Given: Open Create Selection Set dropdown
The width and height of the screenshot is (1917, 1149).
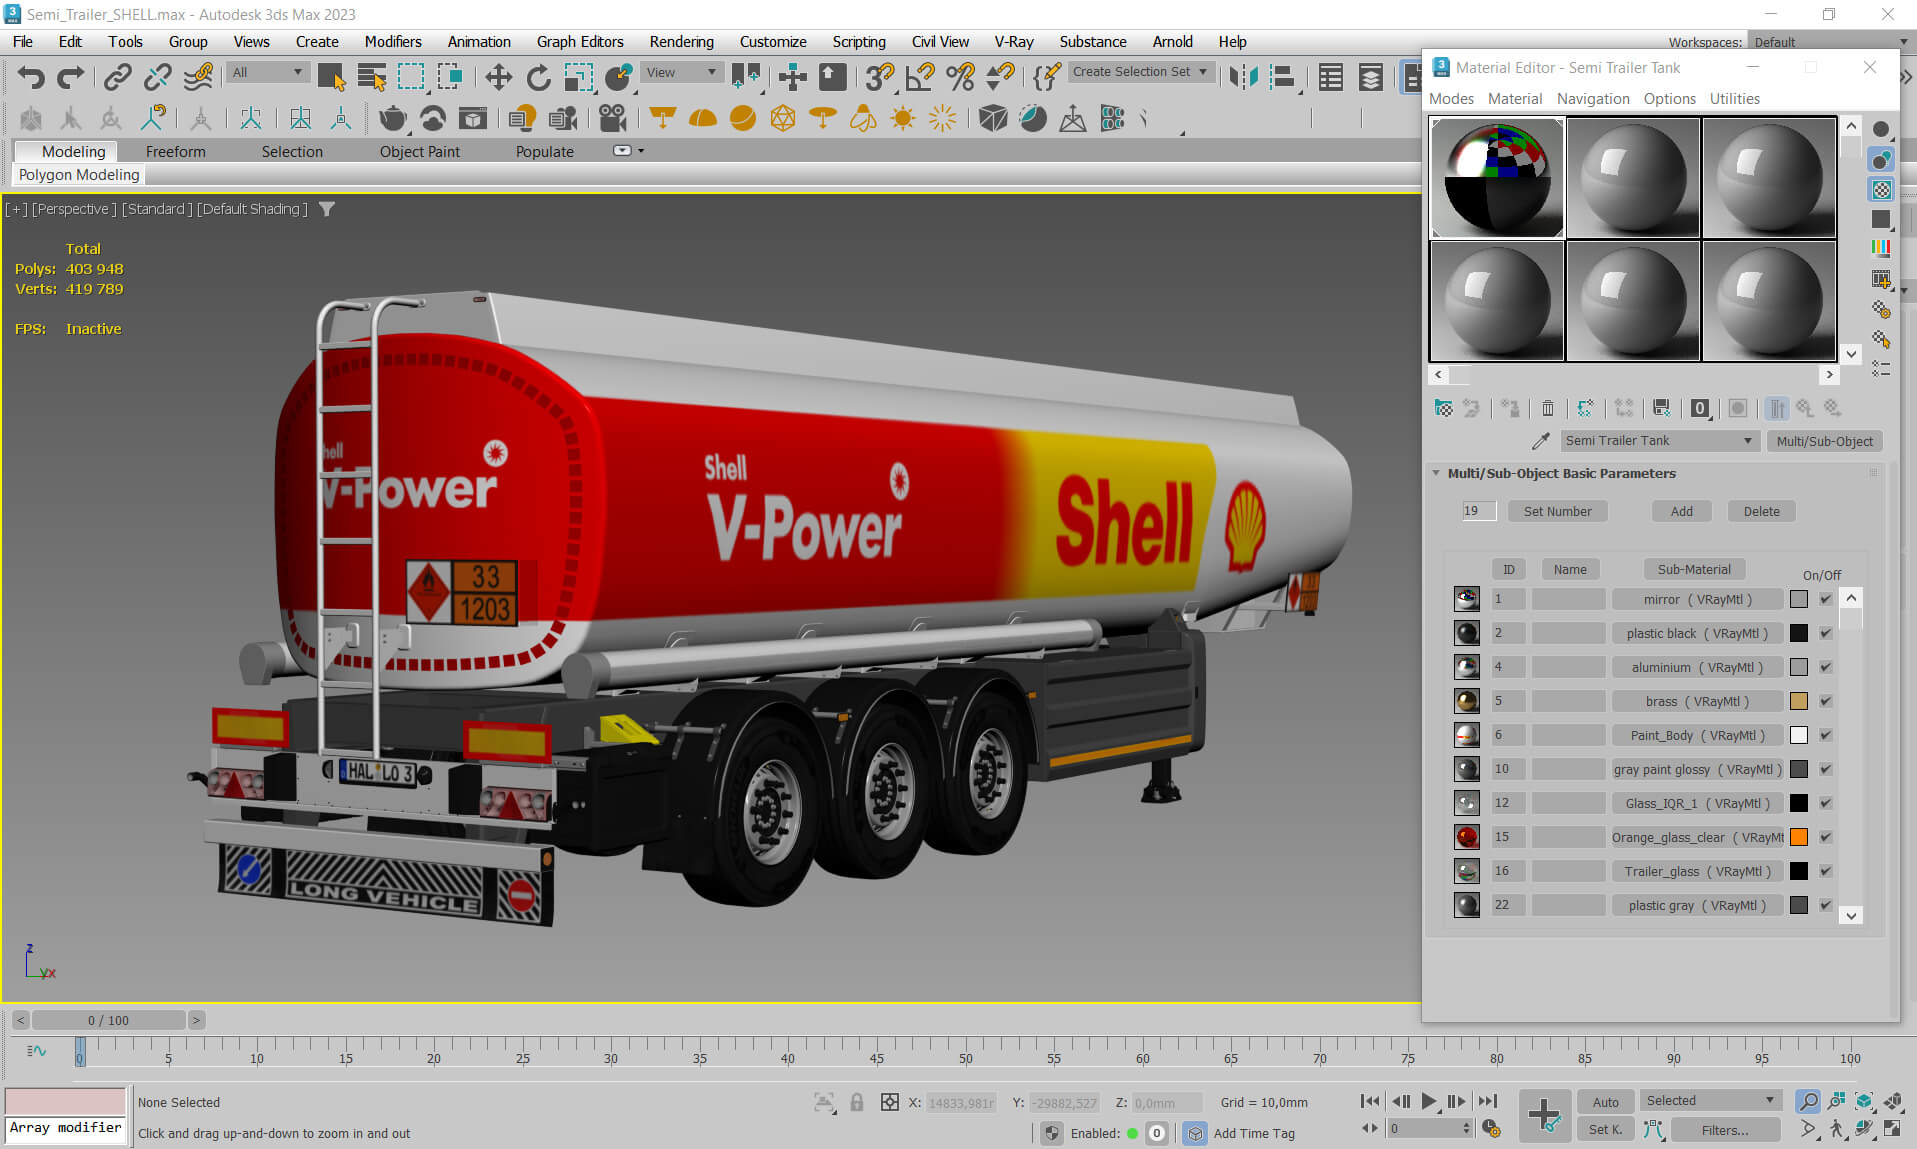Looking at the screenshot, I should coord(1140,72).
